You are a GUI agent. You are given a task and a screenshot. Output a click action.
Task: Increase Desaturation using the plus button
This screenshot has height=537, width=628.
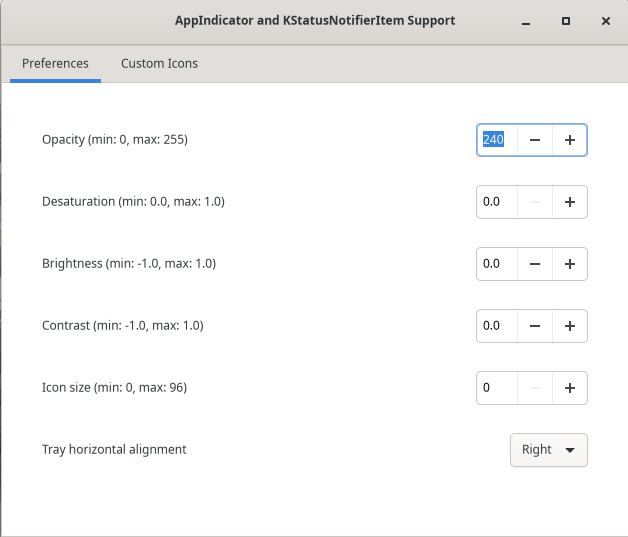pyautogui.click(x=570, y=202)
